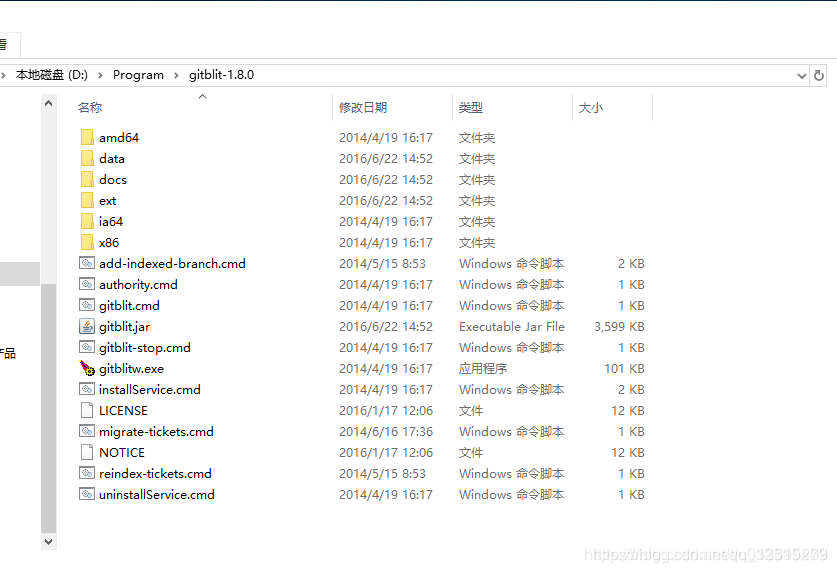
Task: Select file authority.cmd
Action: [x=138, y=284]
